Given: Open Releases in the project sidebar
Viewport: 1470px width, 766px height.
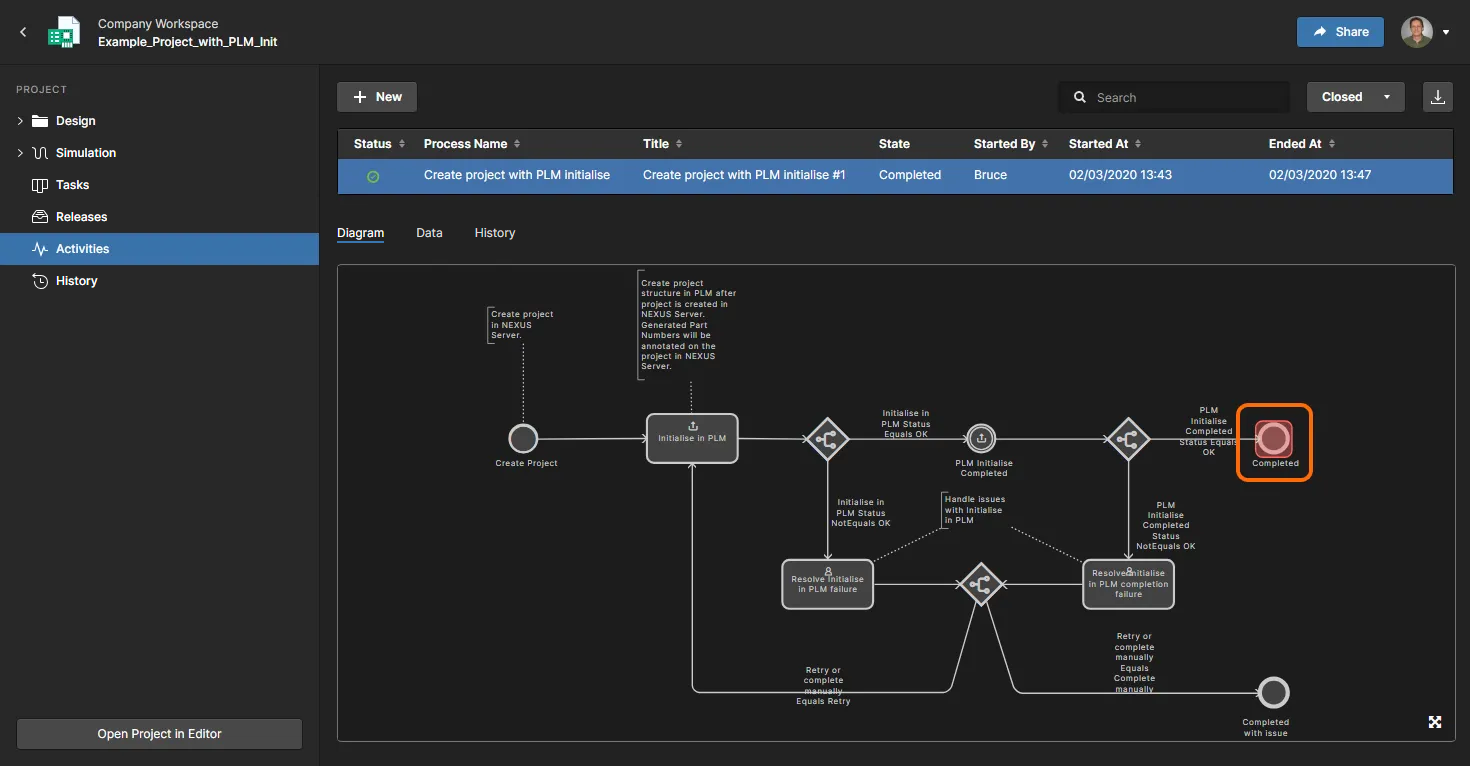Looking at the screenshot, I should 81,217.
